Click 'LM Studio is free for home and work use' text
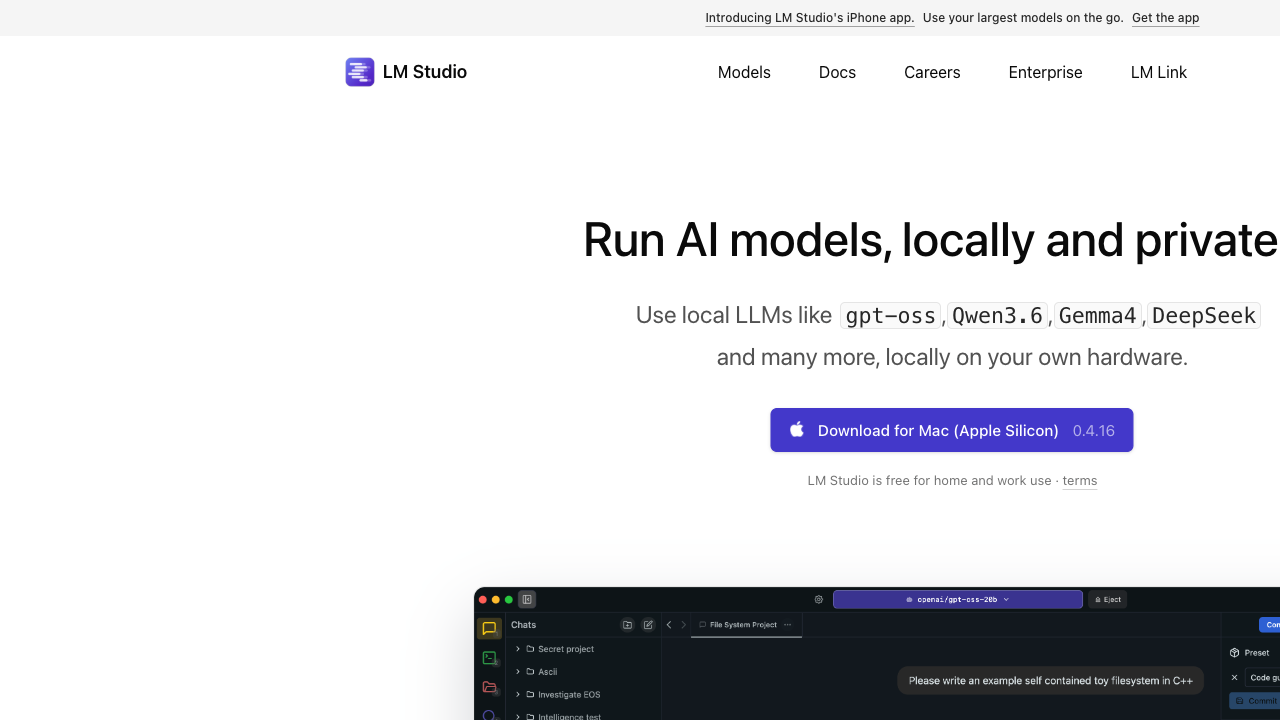Viewport: 1280px width, 720px height. (929, 481)
